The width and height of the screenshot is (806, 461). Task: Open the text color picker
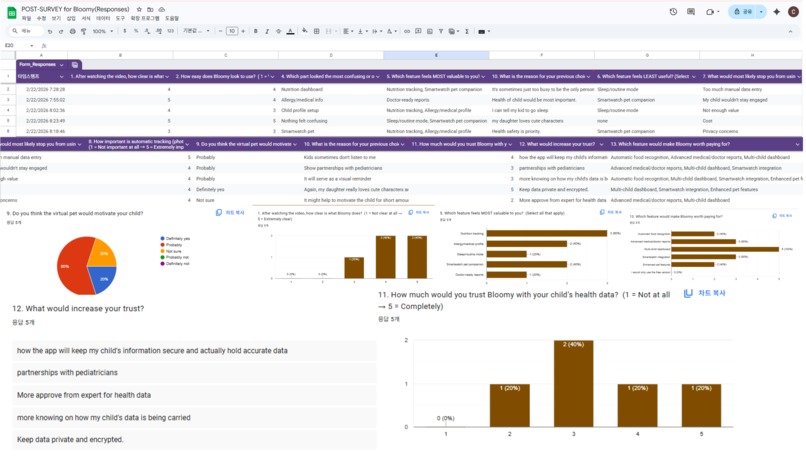(x=290, y=31)
